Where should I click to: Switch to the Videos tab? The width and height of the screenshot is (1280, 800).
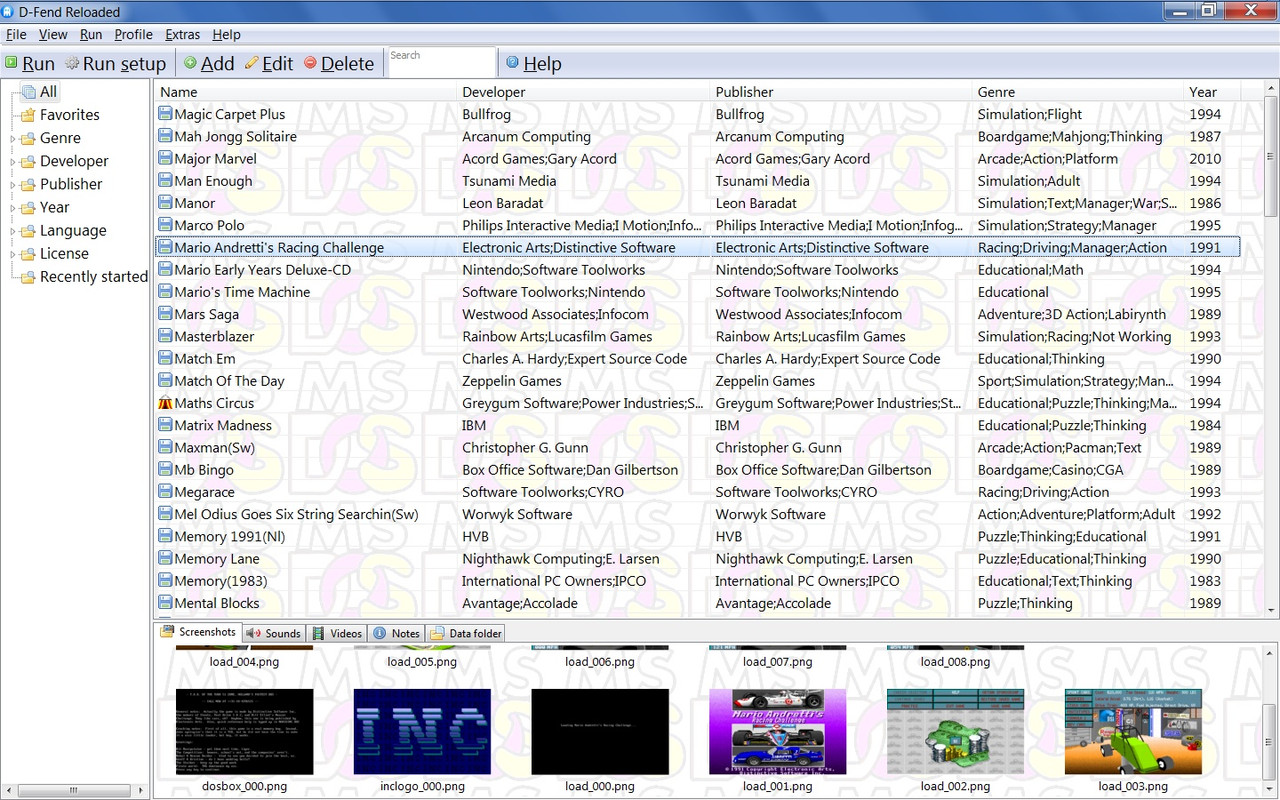tap(337, 633)
